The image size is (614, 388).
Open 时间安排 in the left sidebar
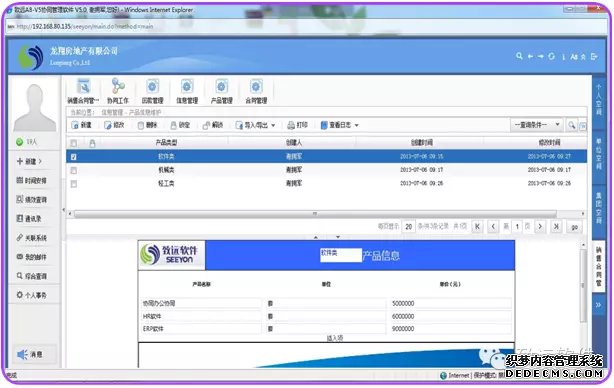point(32,180)
